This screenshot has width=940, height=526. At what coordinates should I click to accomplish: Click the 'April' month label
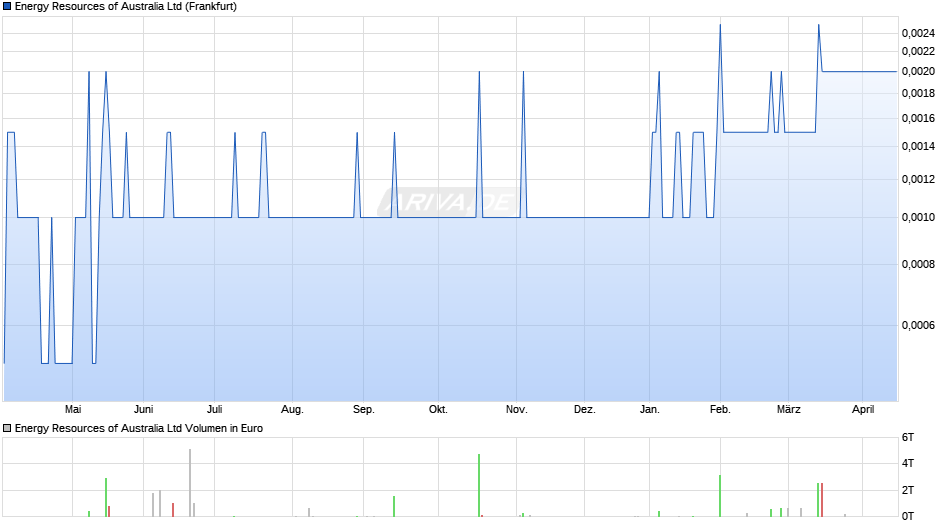[x=863, y=409]
